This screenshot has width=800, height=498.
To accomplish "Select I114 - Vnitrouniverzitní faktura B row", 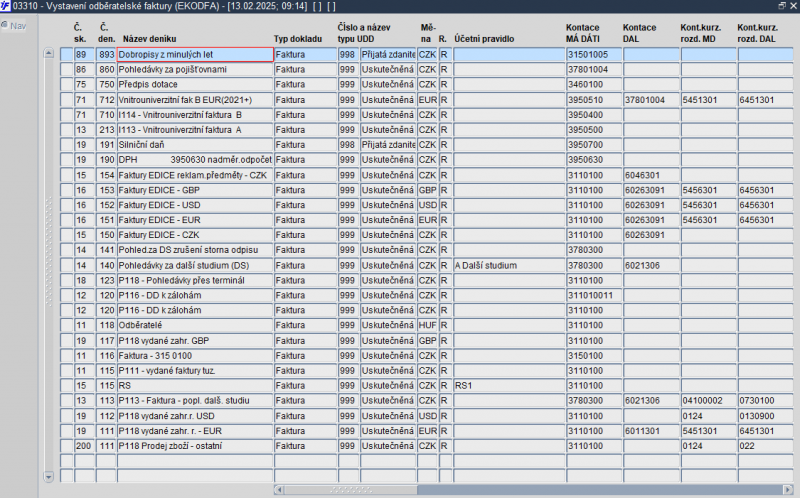I will (195, 115).
